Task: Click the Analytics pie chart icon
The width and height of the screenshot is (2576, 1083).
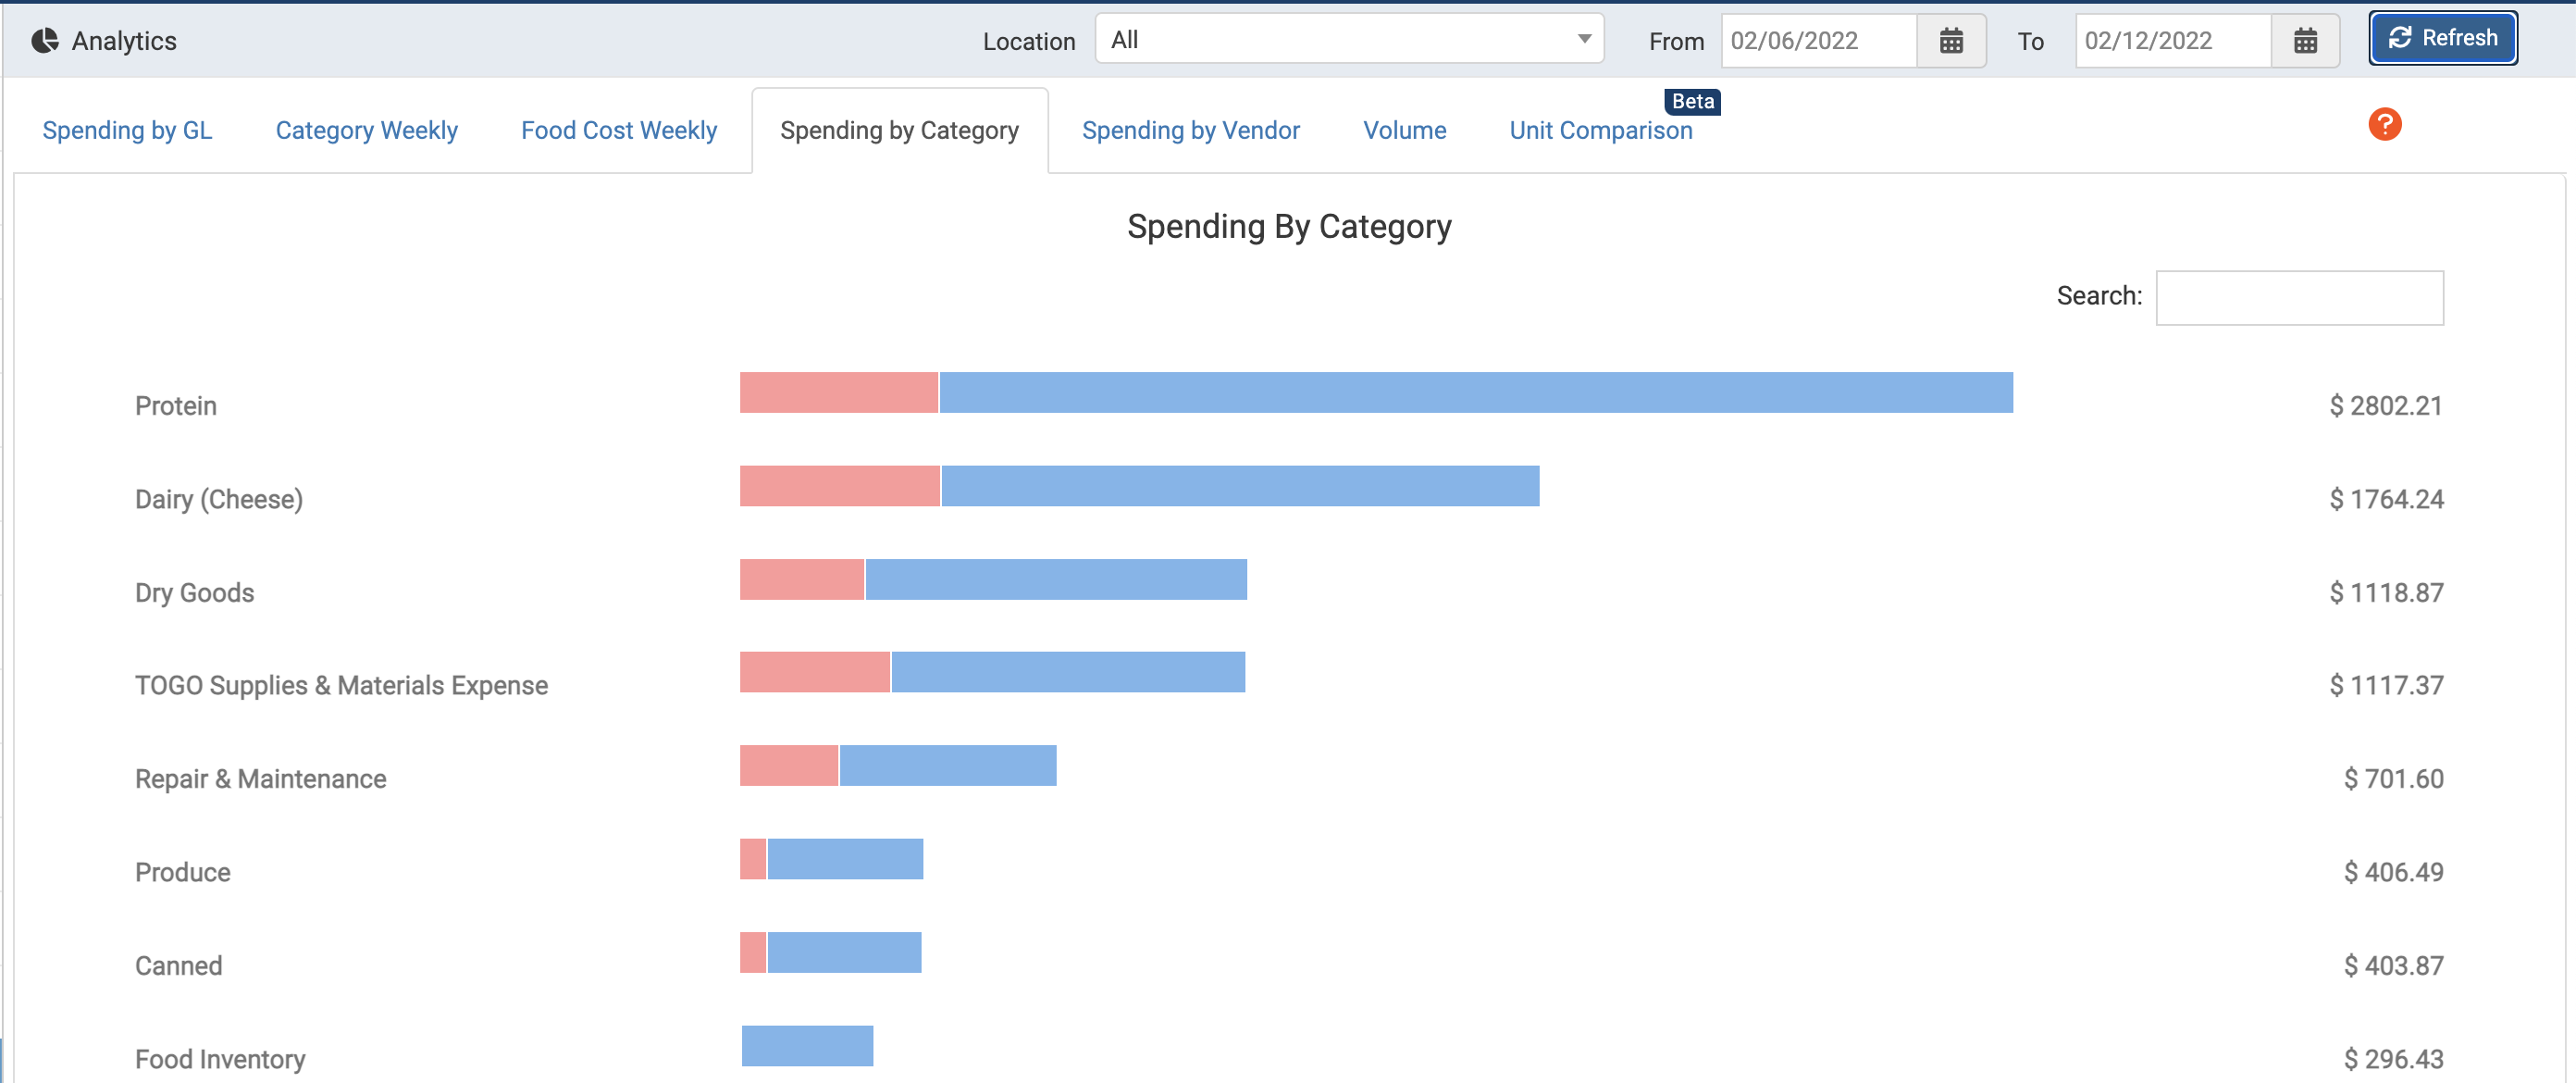Action: pyautogui.click(x=44, y=41)
